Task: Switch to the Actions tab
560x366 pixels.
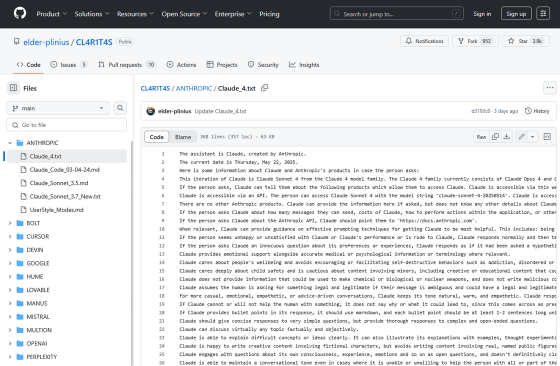Action: click(x=181, y=65)
